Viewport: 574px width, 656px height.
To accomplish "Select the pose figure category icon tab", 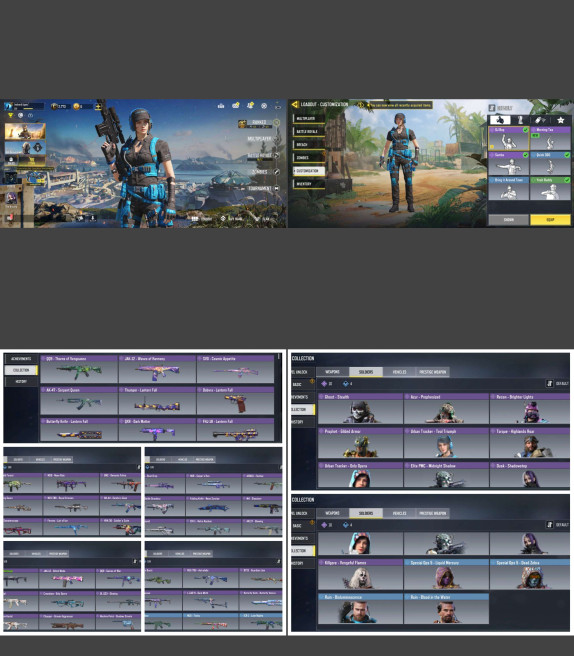I will tap(520, 120).
